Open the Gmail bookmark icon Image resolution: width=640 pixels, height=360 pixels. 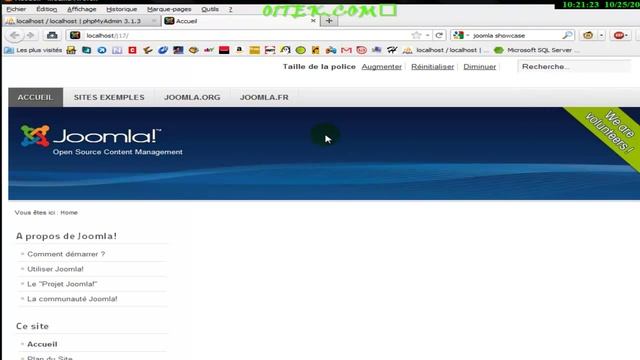click(346, 50)
